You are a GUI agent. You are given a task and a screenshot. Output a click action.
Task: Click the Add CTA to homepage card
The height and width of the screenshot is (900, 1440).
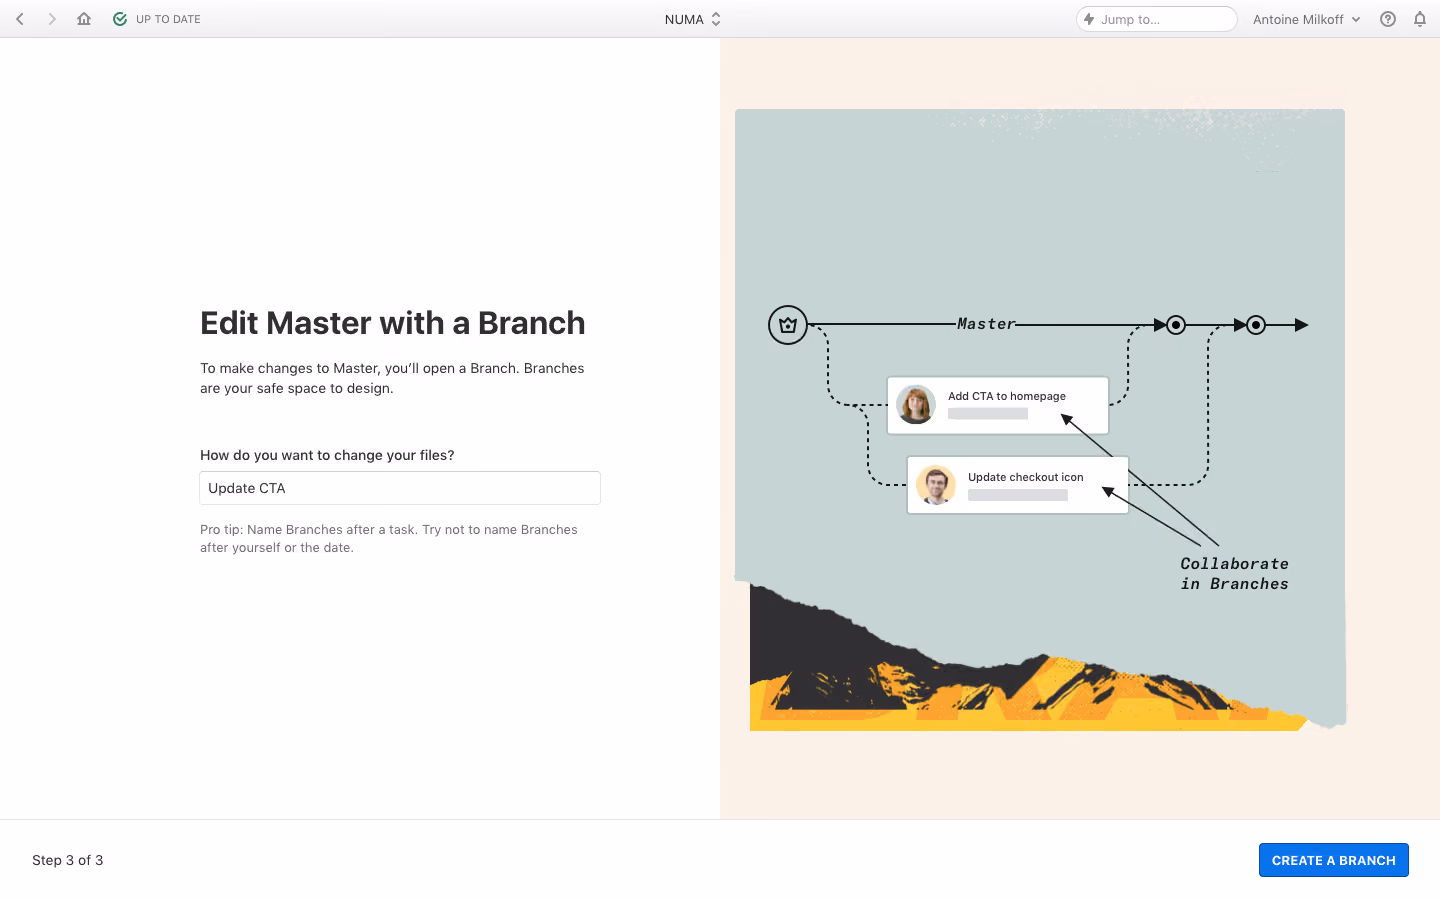(998, 405)
